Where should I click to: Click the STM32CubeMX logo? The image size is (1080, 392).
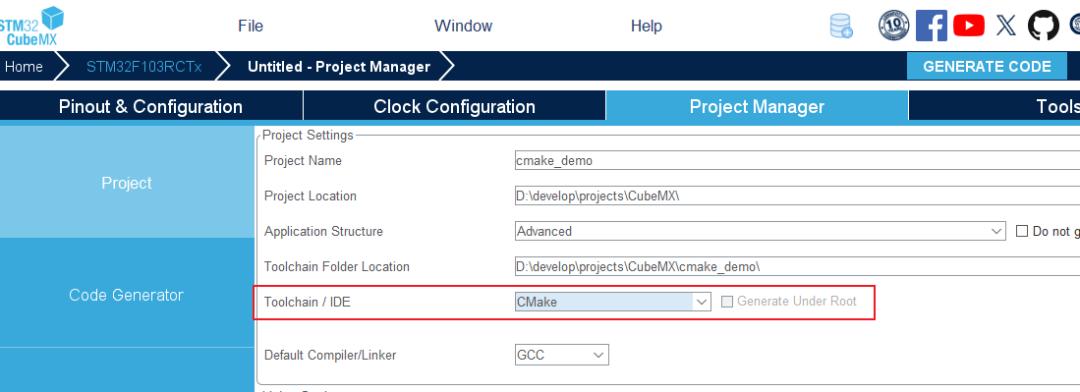32,25
